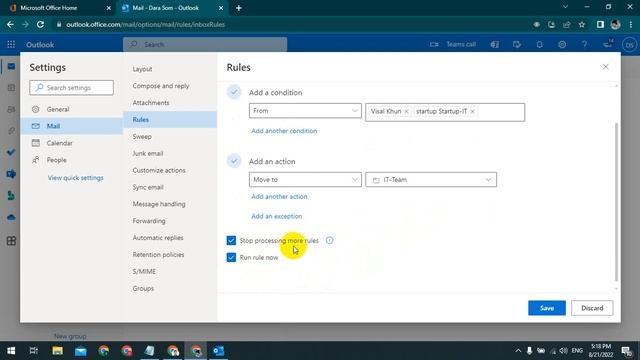The width and height of the screenshot is (640, 360).
Task: Select the People settings category
Action: pyautogui.click(x=71, y=160)
